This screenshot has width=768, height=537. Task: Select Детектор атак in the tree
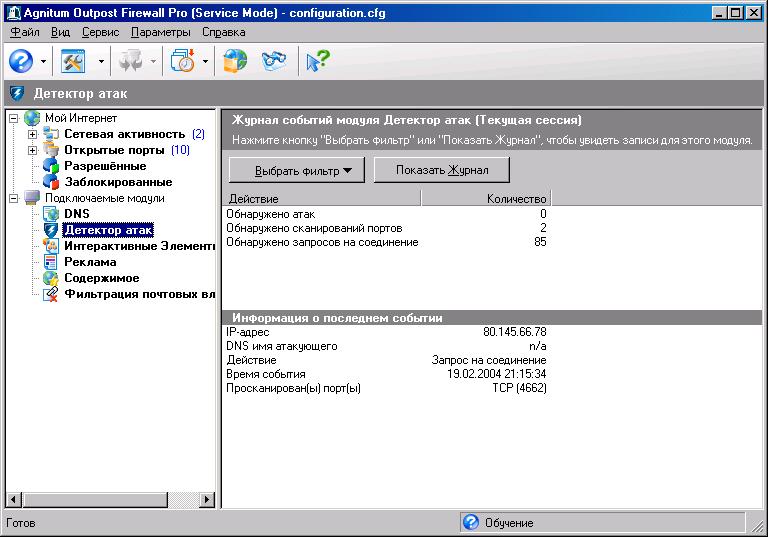click(x=108, y=230)
